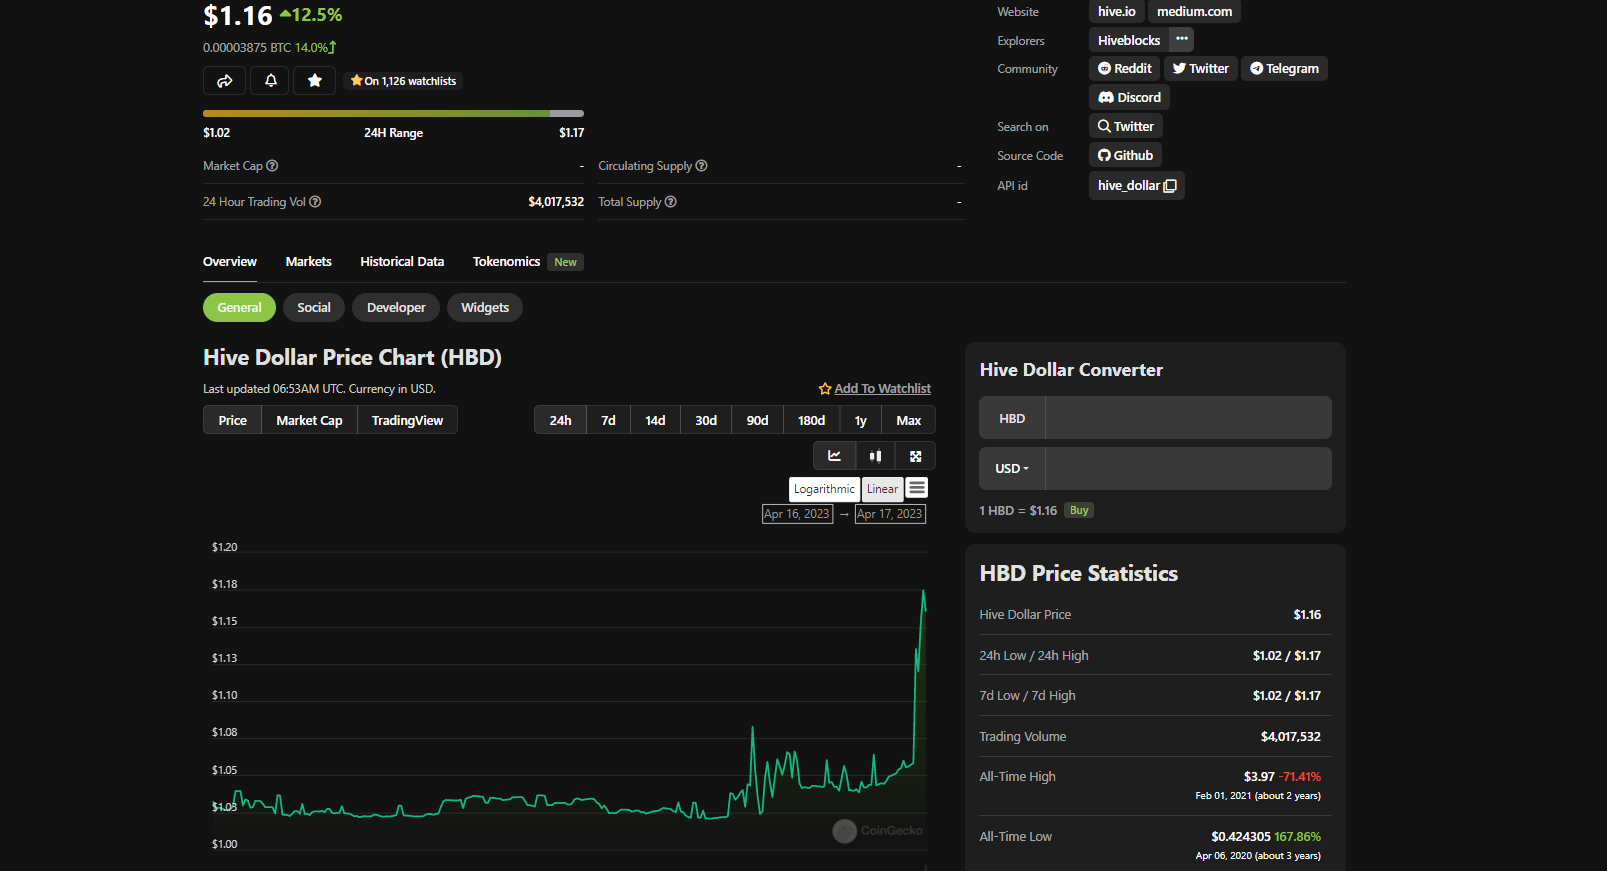Viewport: 1607px width, 871px height.
Task: Open the Historical Data tab
Action: coord(402,262)
